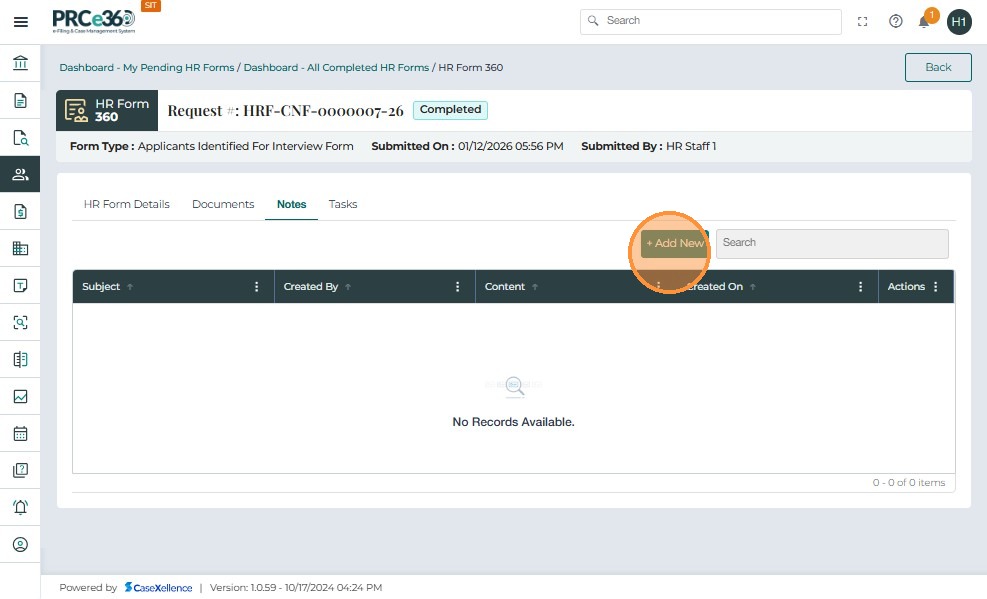Click the '0 - 0 of 0 items' pager text

click(x=908, y=483)
